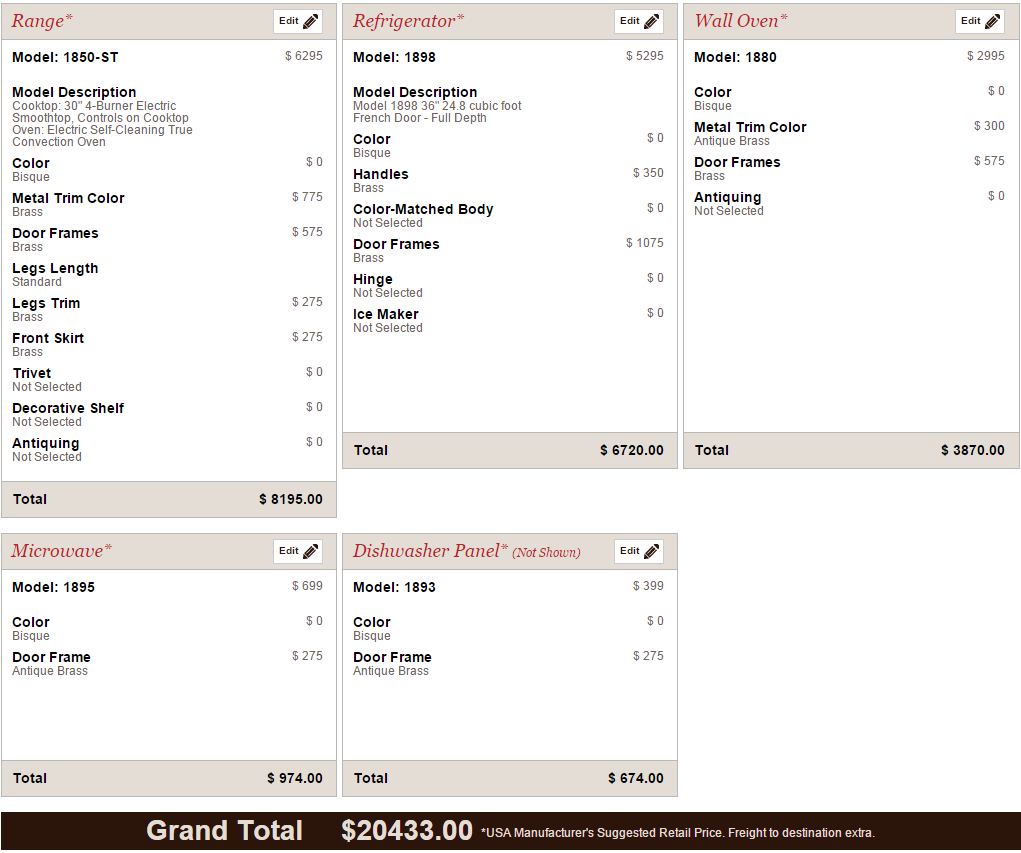
Task: Click the Color-Matched Body option label
Action: pyautogui.click(x=423, y=209)
